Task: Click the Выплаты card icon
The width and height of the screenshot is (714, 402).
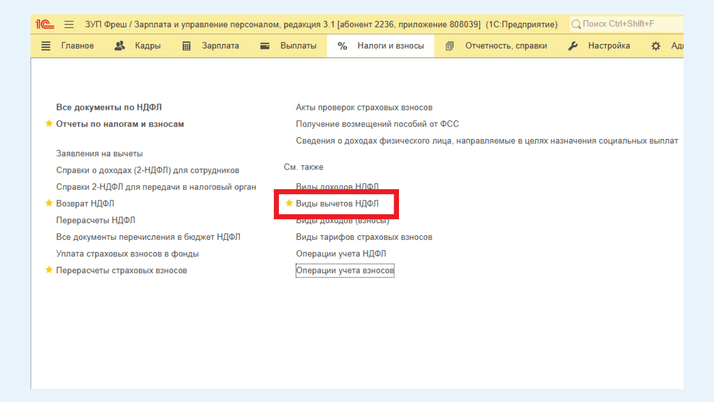Action: (x=265, y=46)
